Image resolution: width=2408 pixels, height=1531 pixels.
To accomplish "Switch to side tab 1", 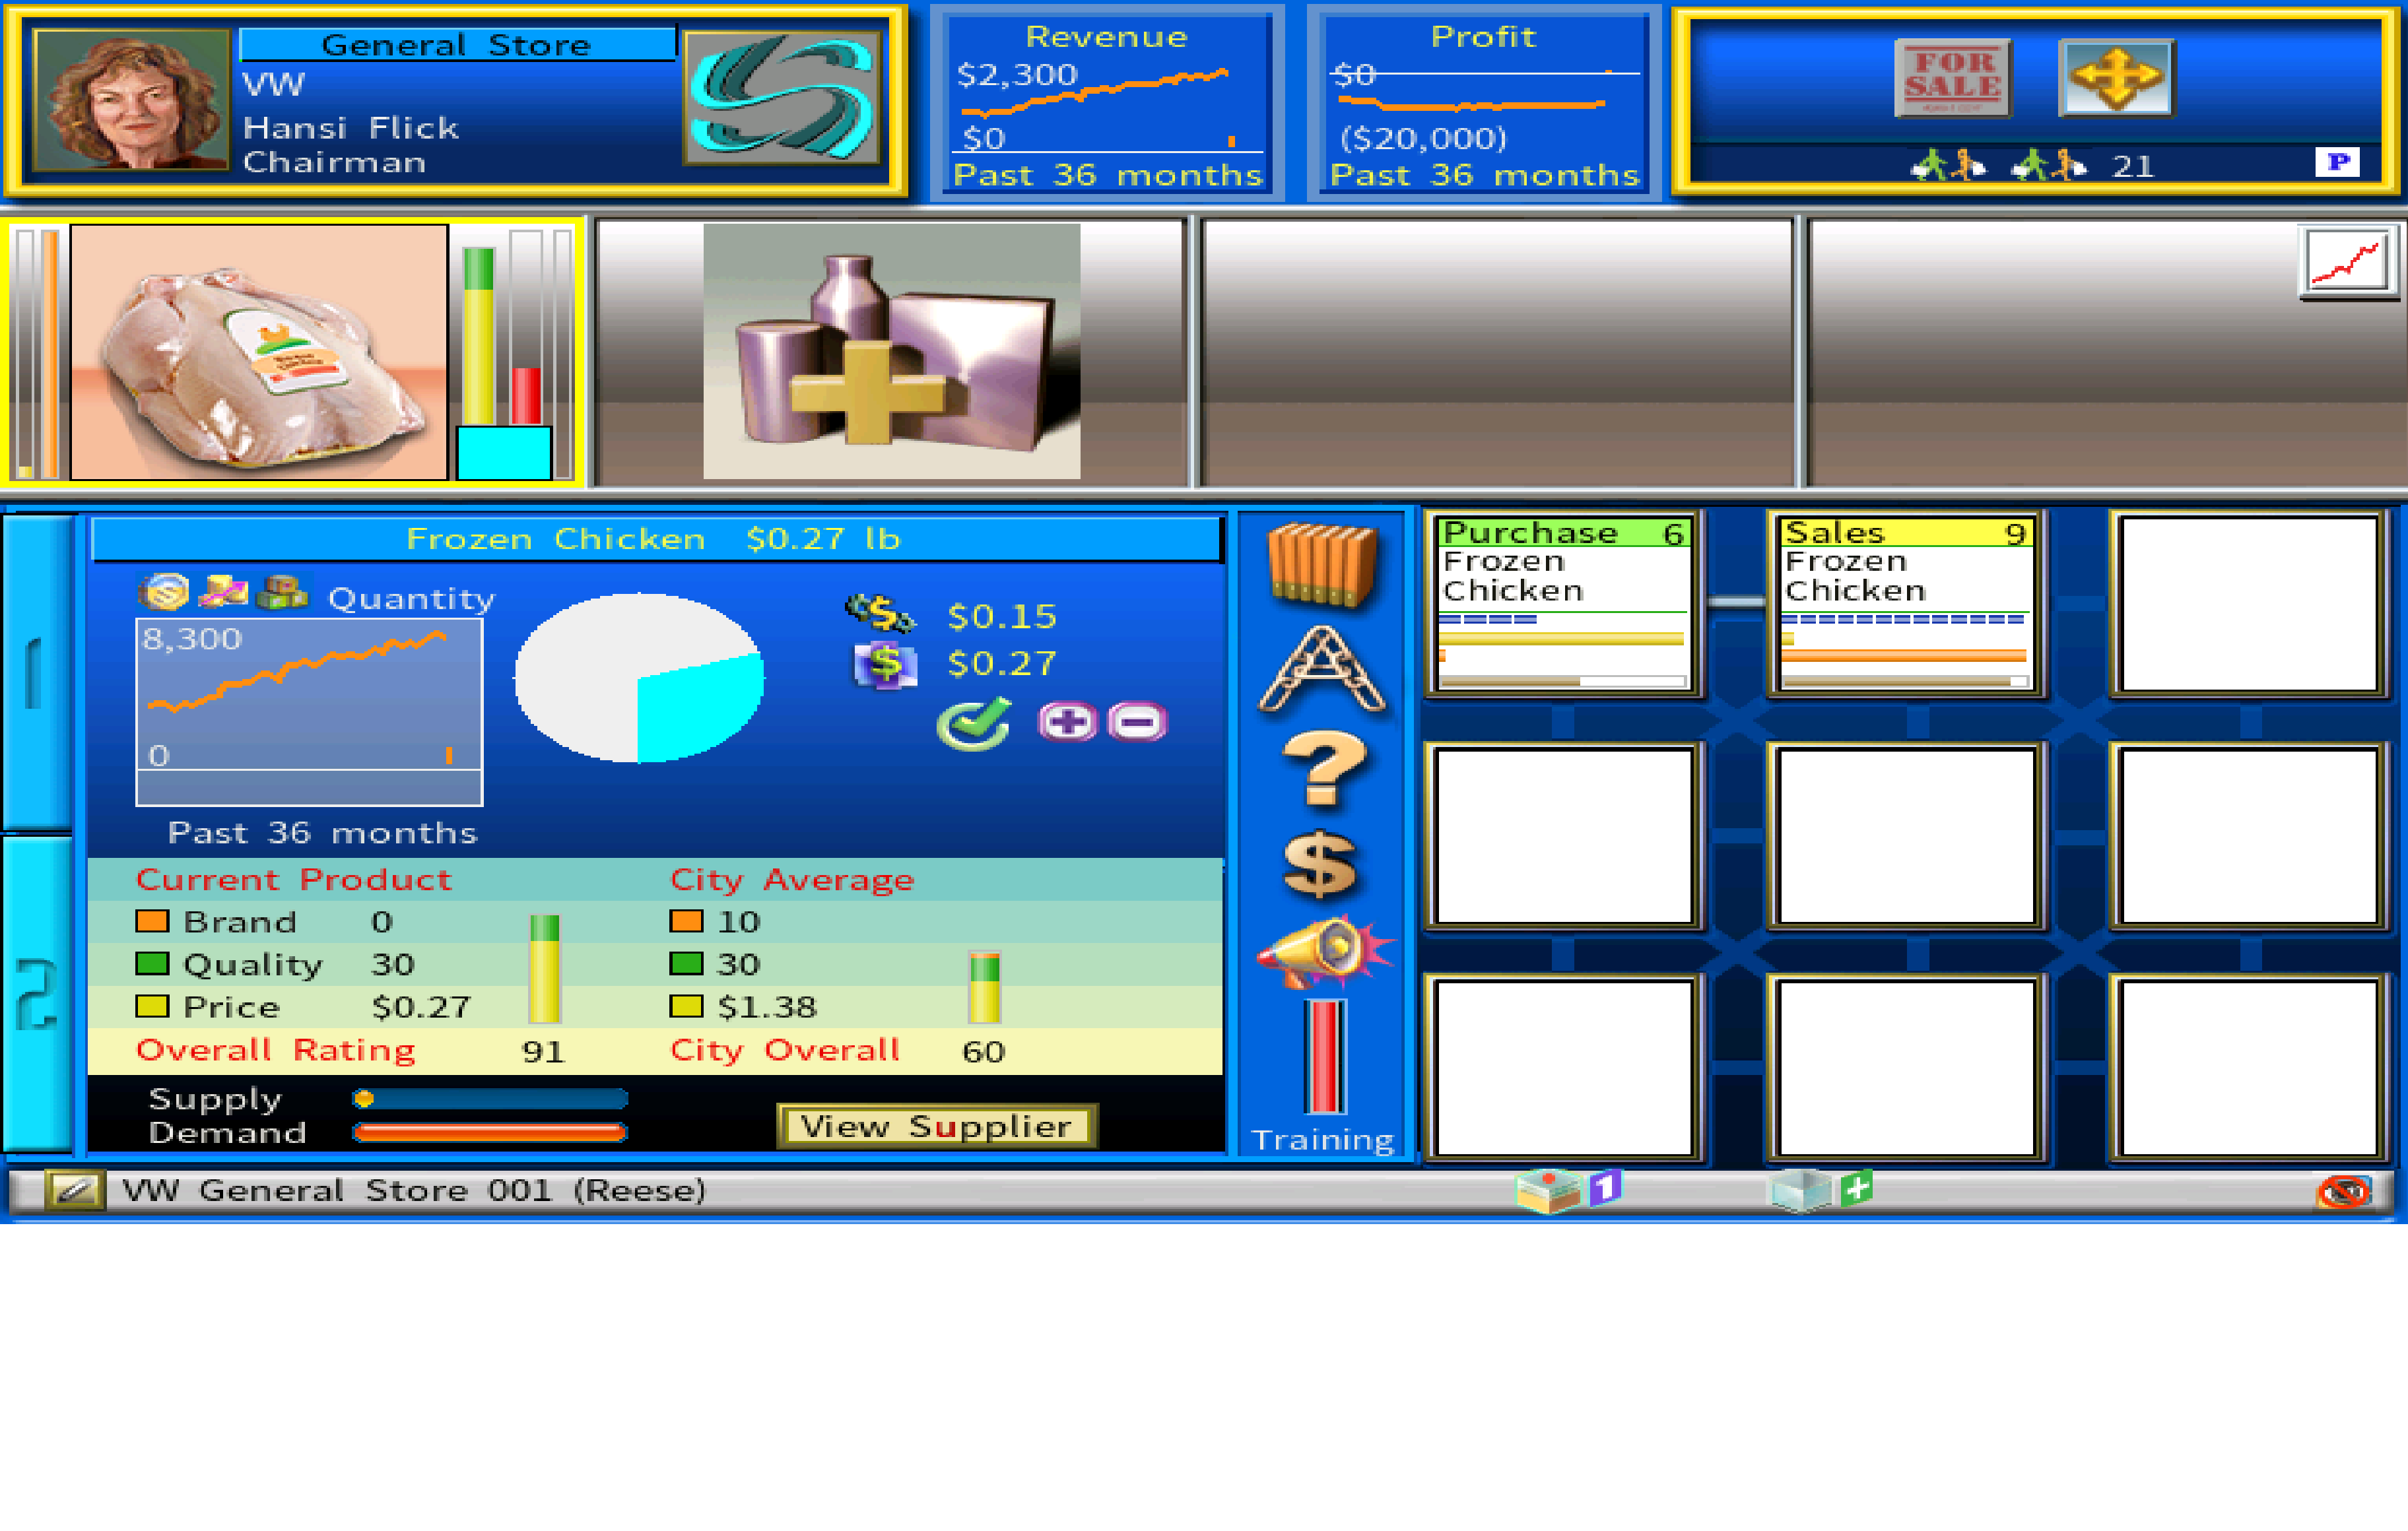I will coord(37,673).
